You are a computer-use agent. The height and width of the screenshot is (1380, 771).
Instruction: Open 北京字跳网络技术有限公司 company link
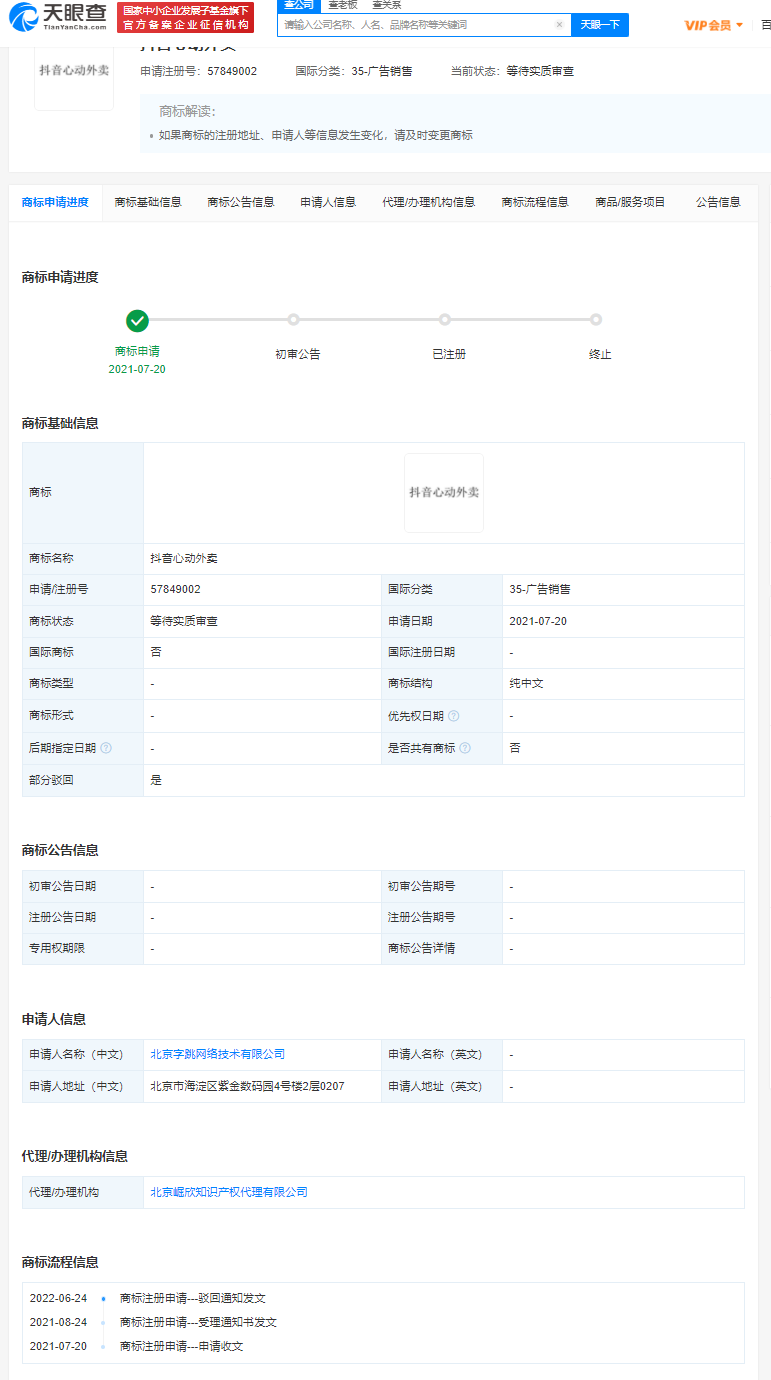coord(218,1054)
